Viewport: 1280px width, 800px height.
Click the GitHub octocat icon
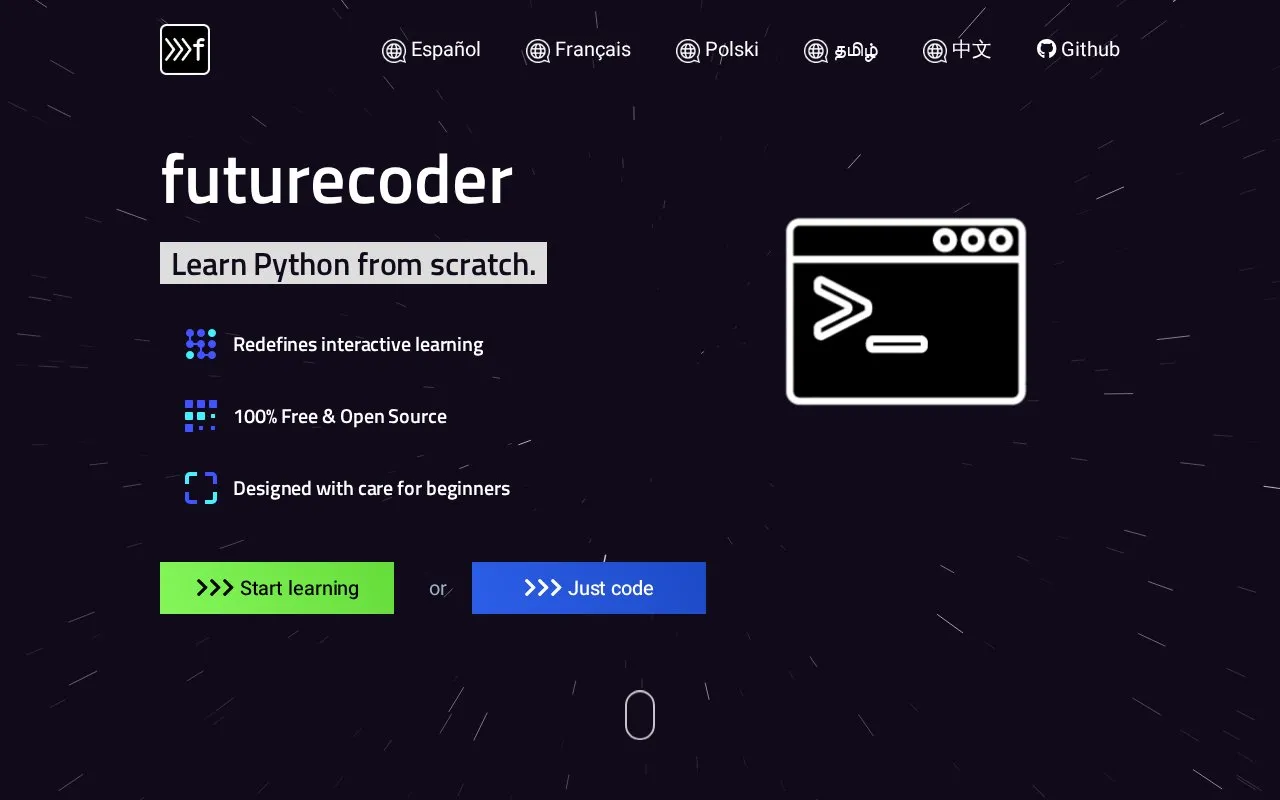[x=1046, y=49]
